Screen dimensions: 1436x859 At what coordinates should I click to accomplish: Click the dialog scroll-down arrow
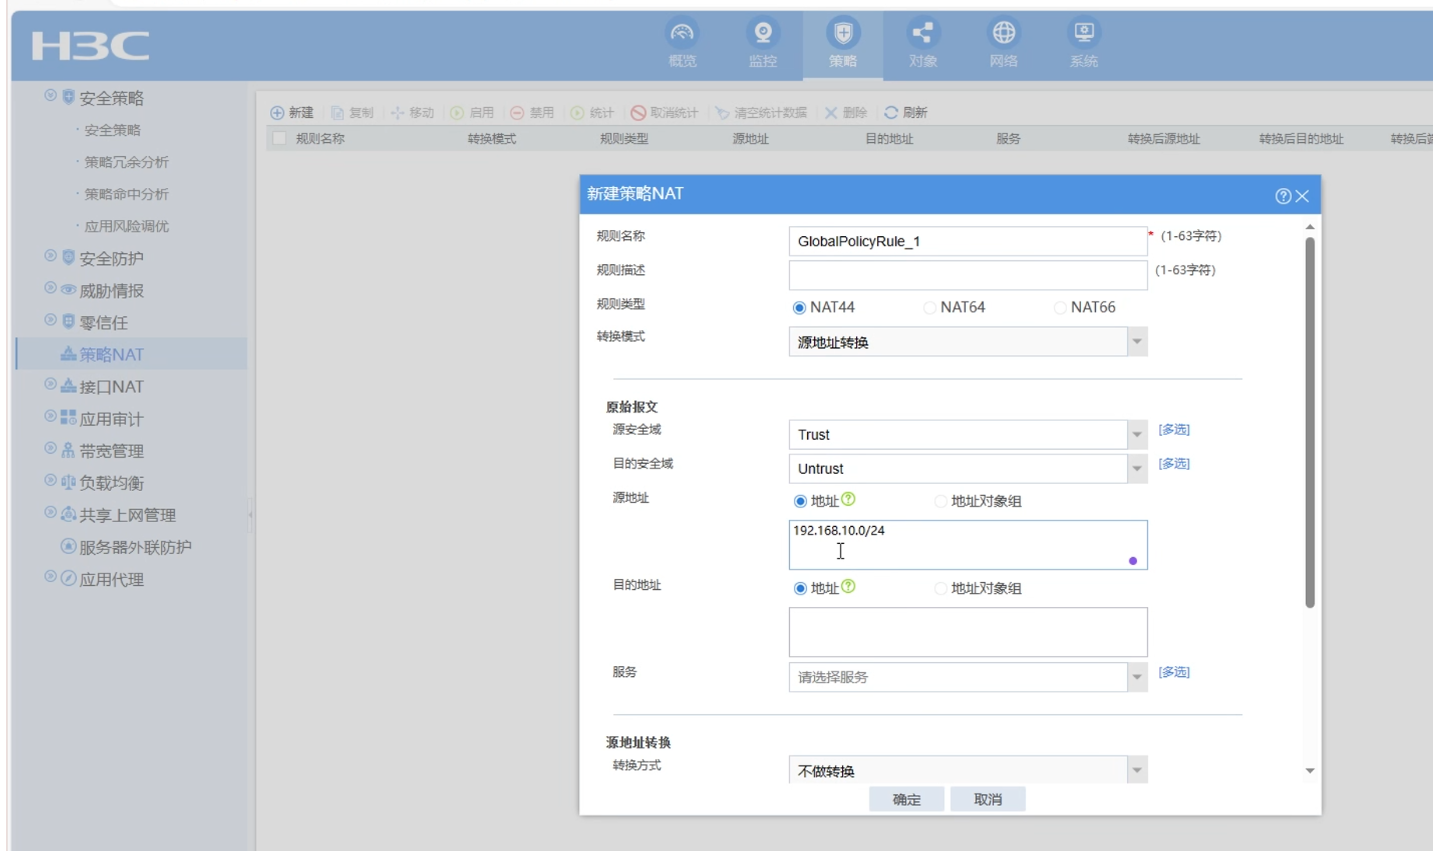pos(1310,771)
